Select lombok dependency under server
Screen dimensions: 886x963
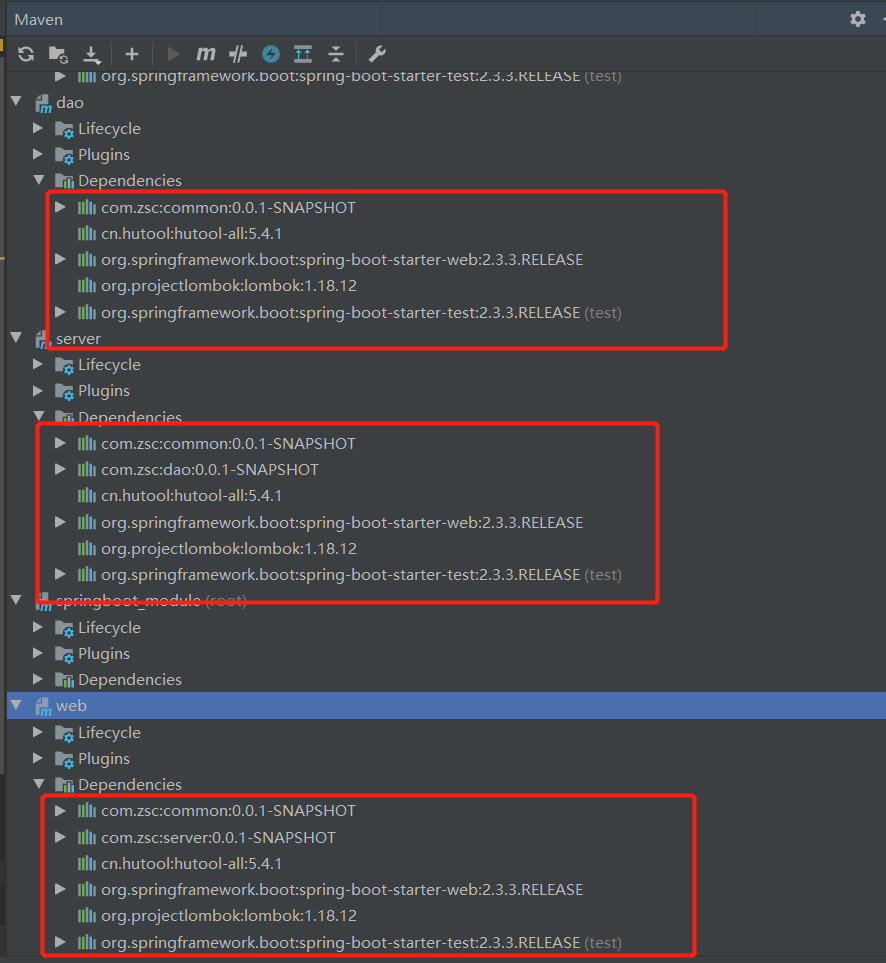point(229,548)
